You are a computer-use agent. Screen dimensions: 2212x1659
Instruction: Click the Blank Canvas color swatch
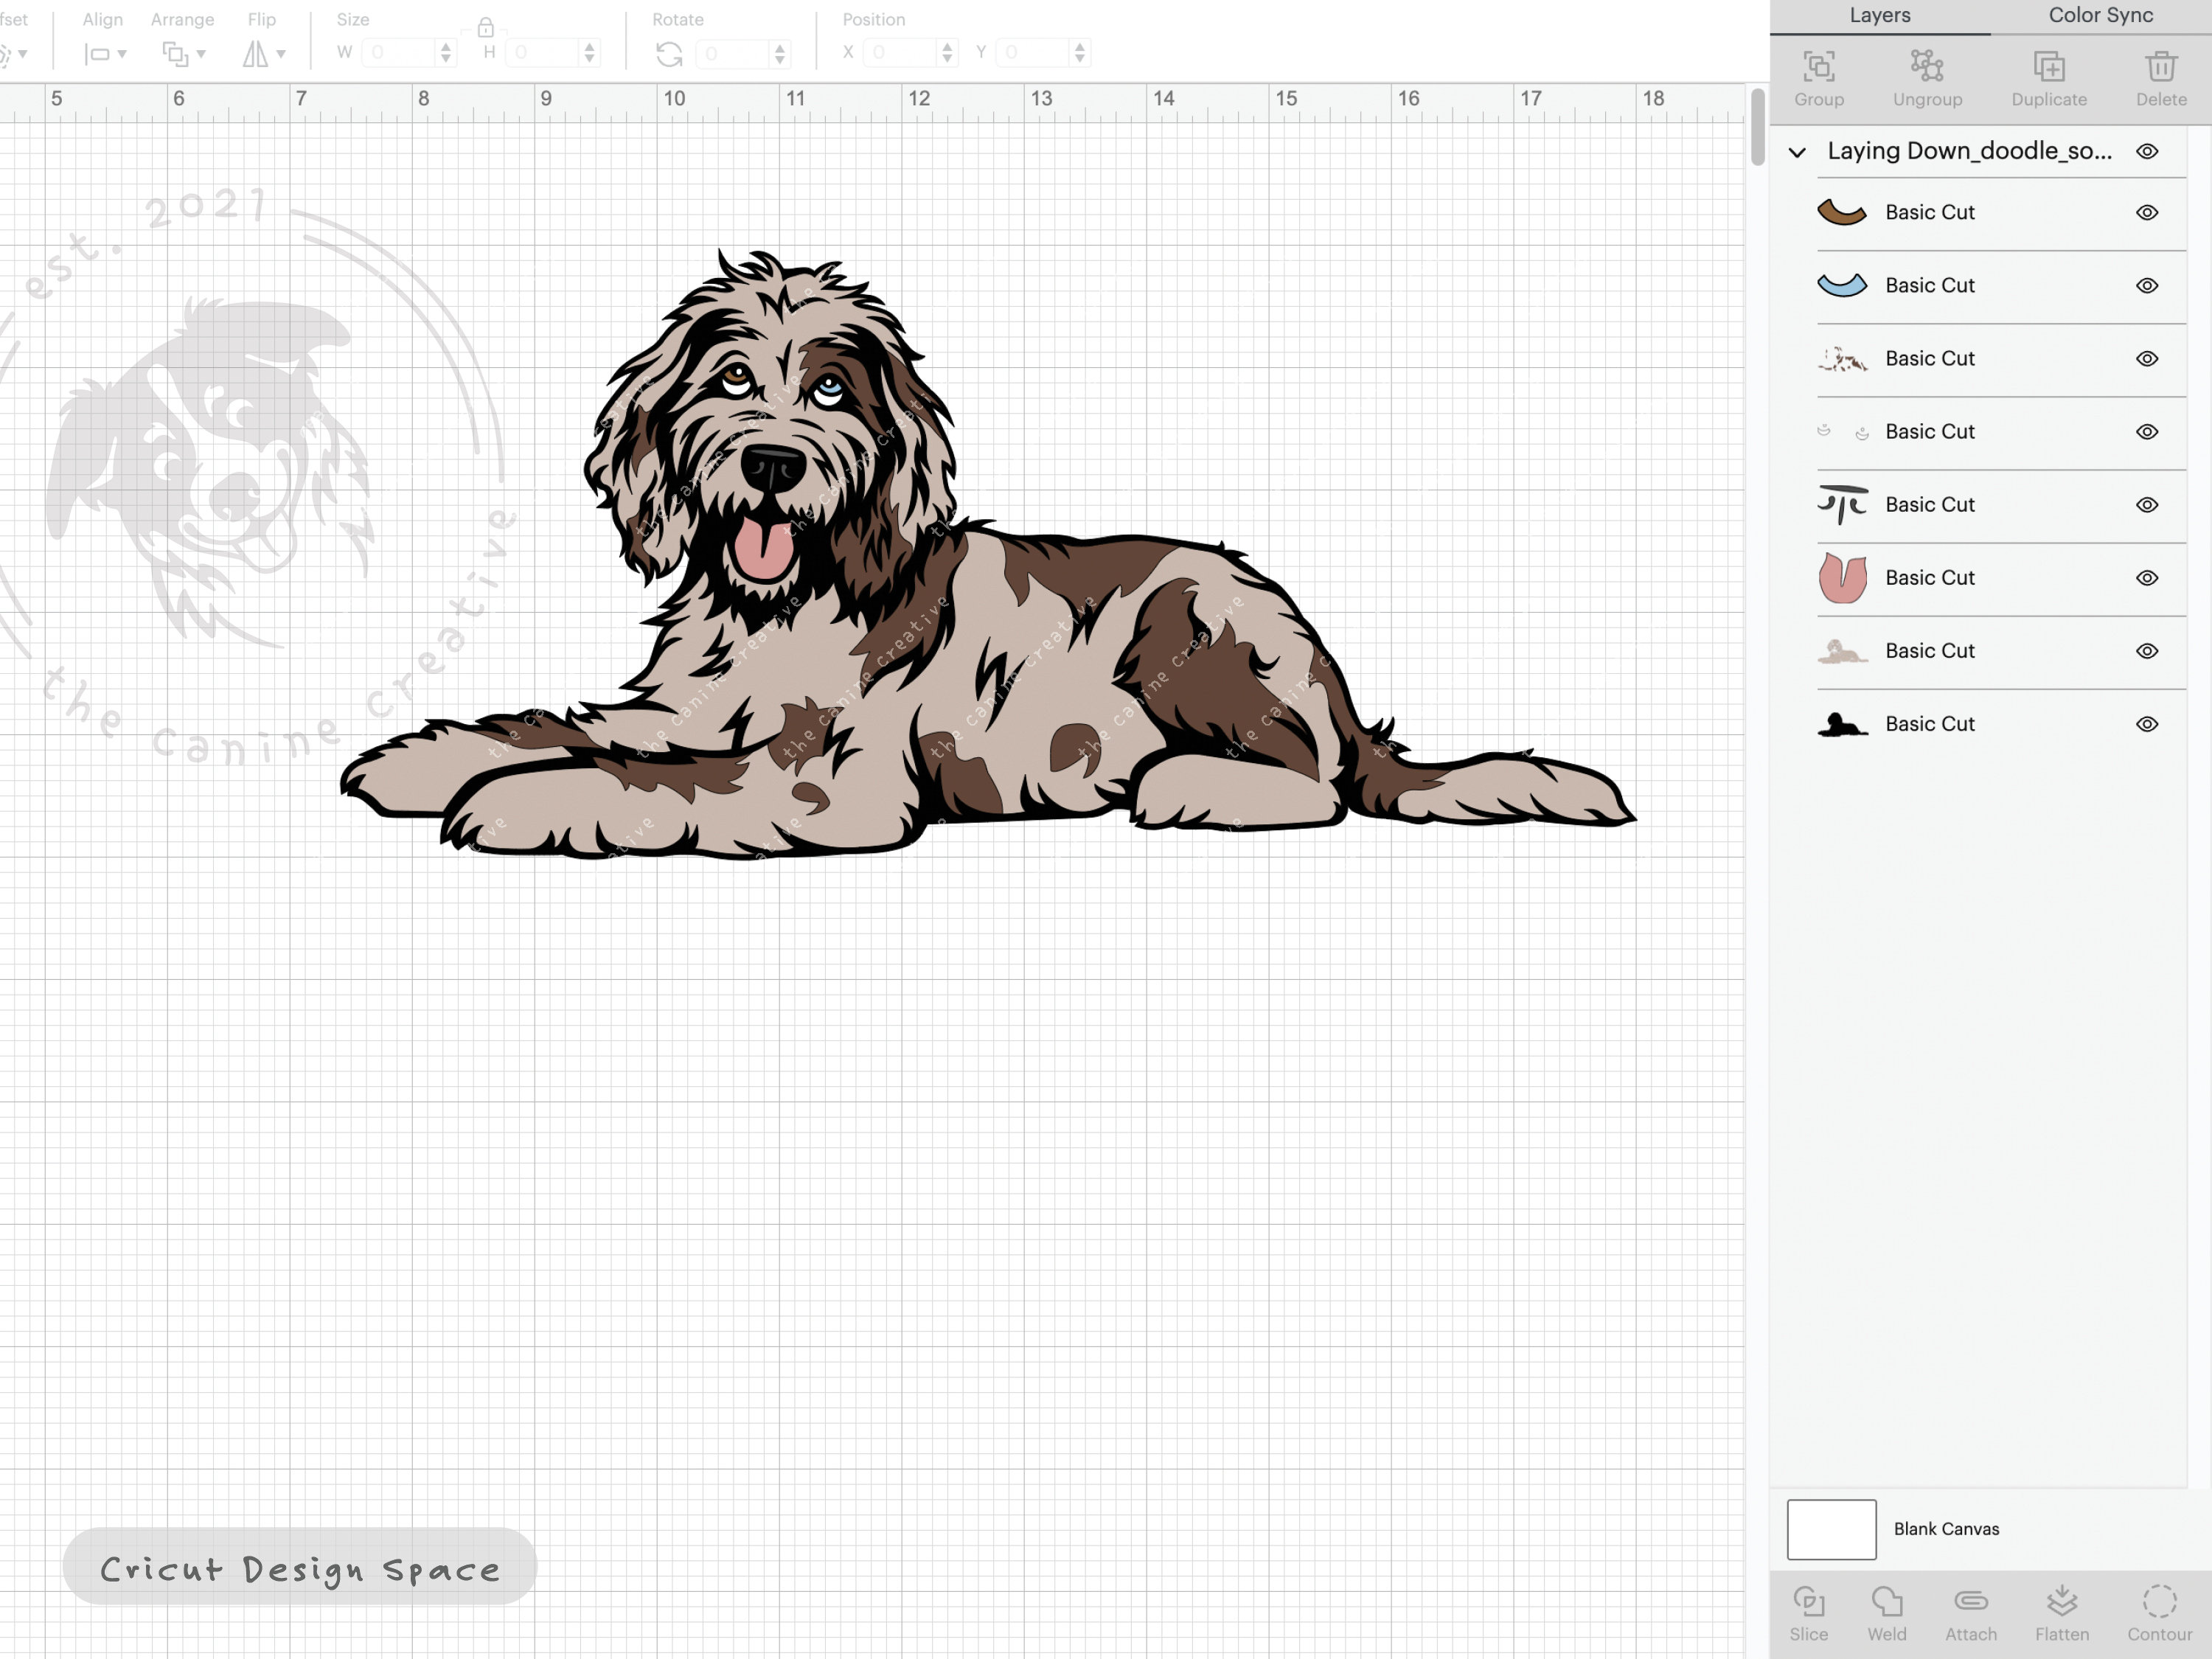tap(1831, 1529)
